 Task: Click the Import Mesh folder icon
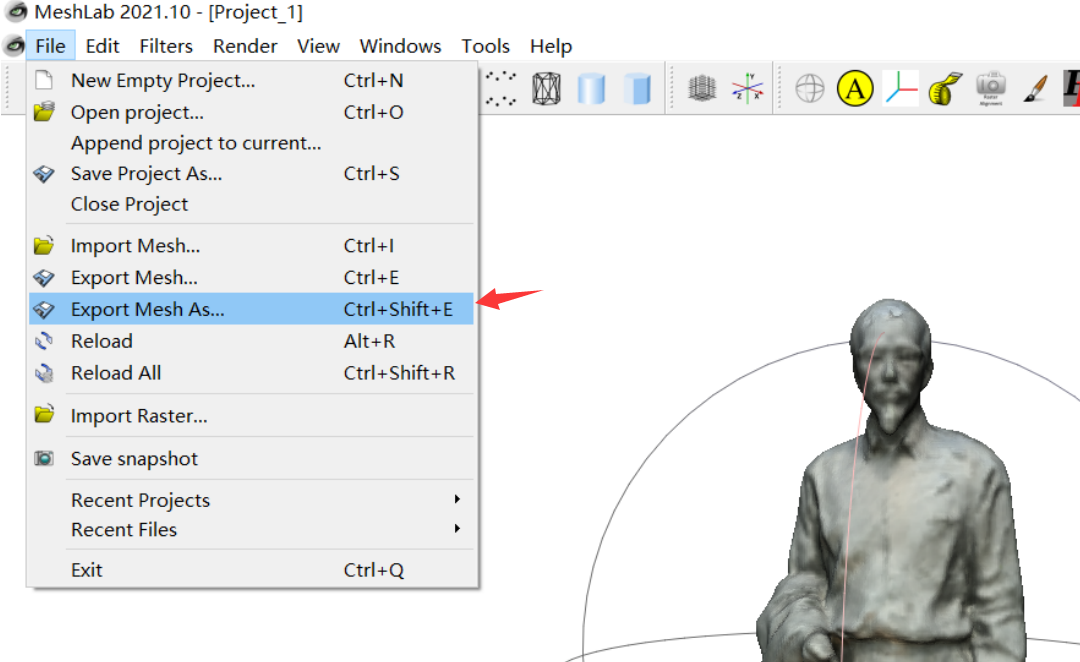[44, 245]
